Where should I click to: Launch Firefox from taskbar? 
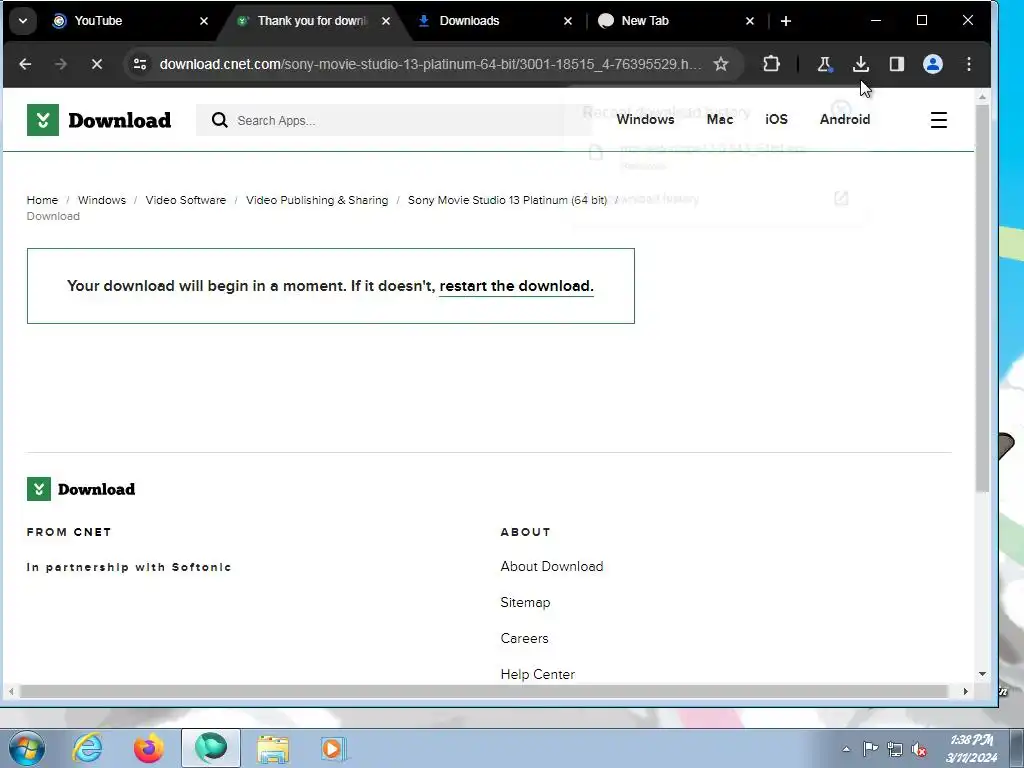tap(149, 748)
